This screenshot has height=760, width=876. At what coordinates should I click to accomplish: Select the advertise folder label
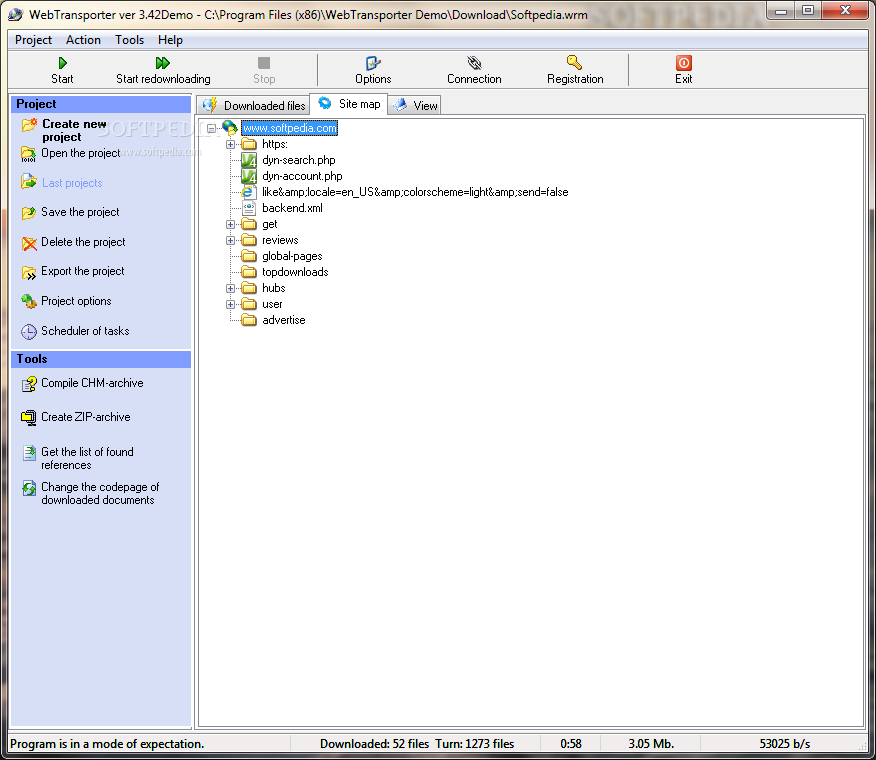coord(284,320)
